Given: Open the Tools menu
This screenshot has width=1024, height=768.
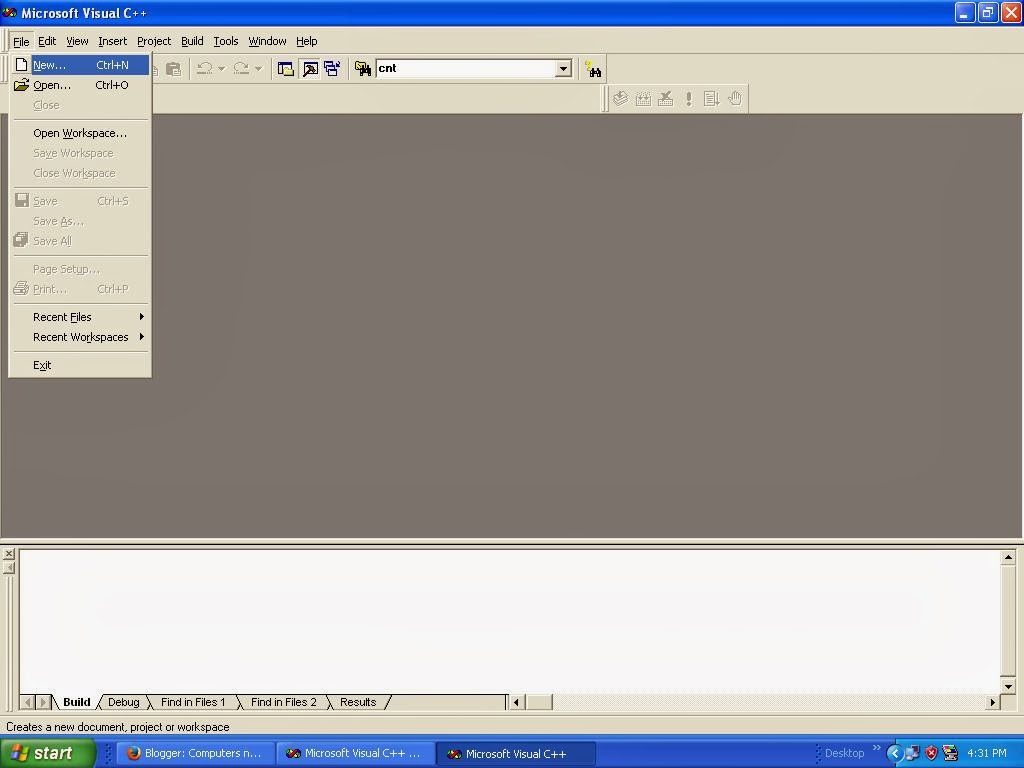Looking at the screenshot, I should coord(225,41).
